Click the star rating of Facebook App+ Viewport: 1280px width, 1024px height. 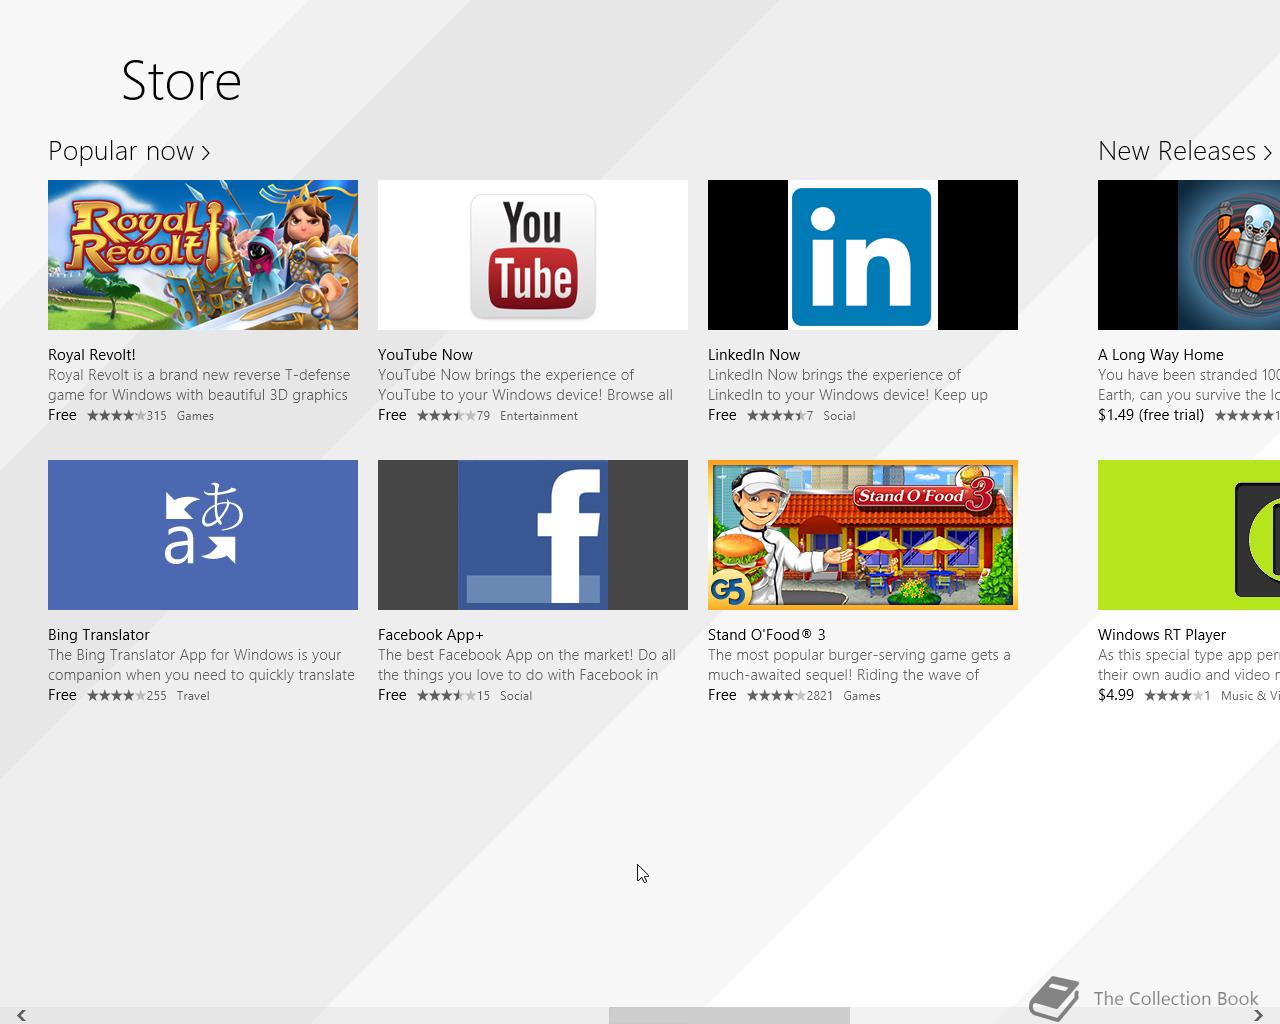446,696
